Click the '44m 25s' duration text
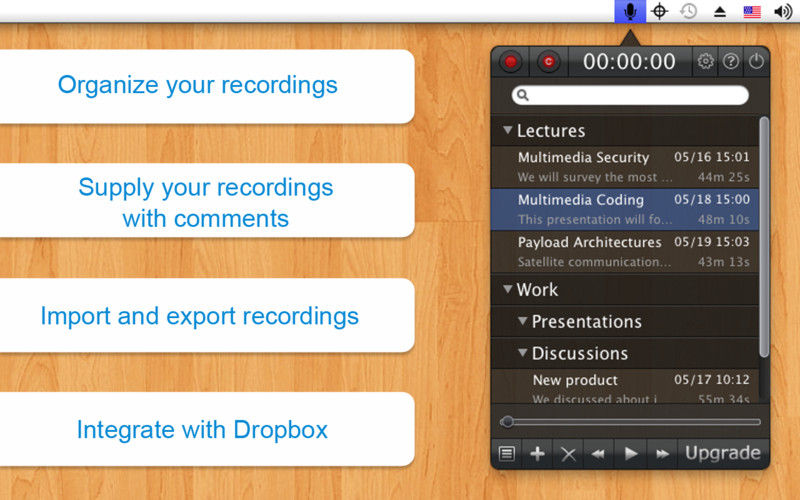800x500 pixels. click(x=723, y=177)
